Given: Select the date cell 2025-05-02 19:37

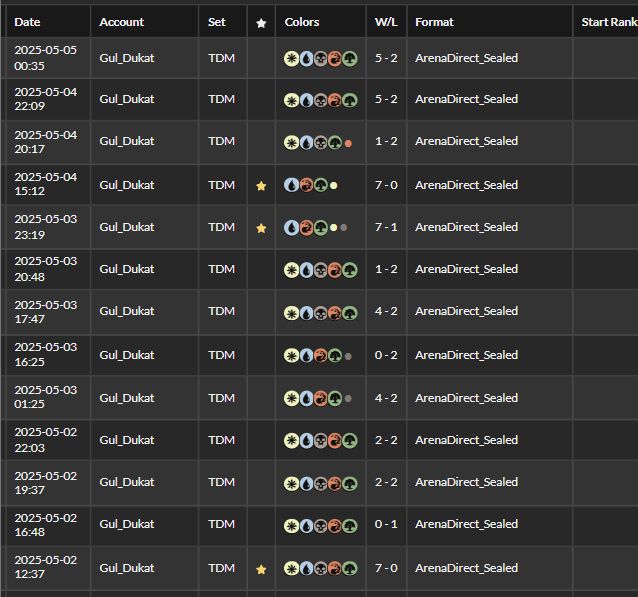Looking at the screenshot, I should click(46, 483).
